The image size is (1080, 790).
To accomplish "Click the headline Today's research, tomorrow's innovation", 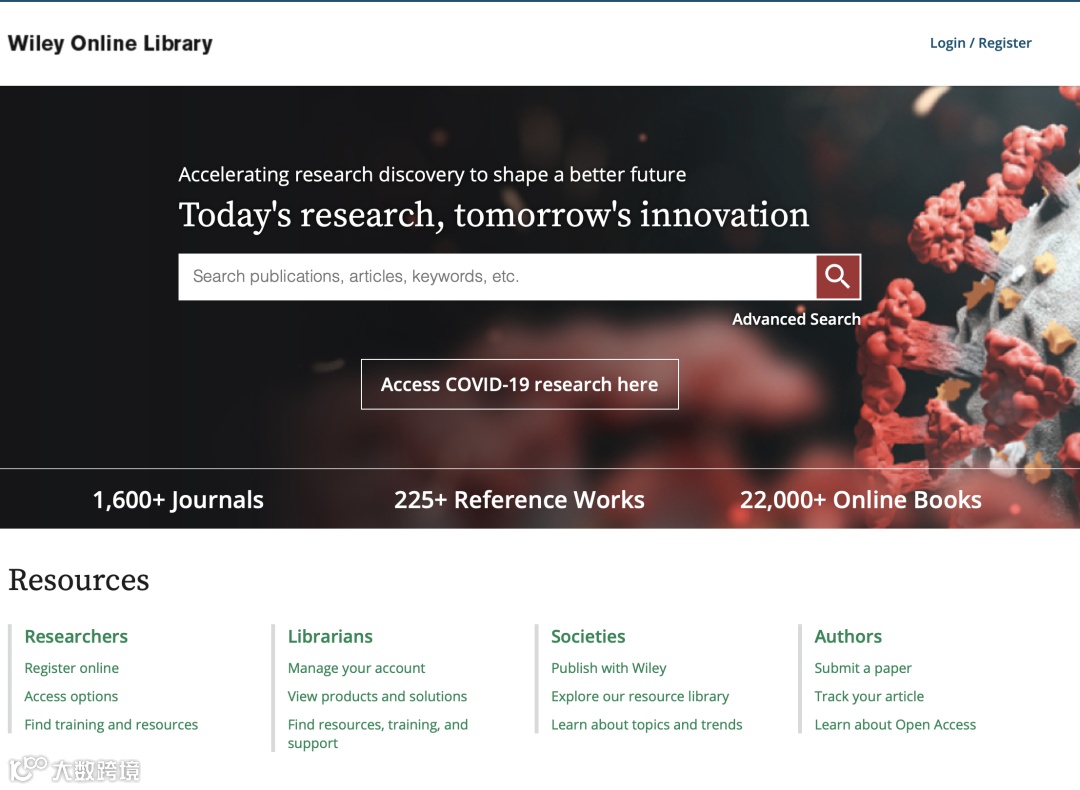I will pyautogui.click(x=494, y=215).
